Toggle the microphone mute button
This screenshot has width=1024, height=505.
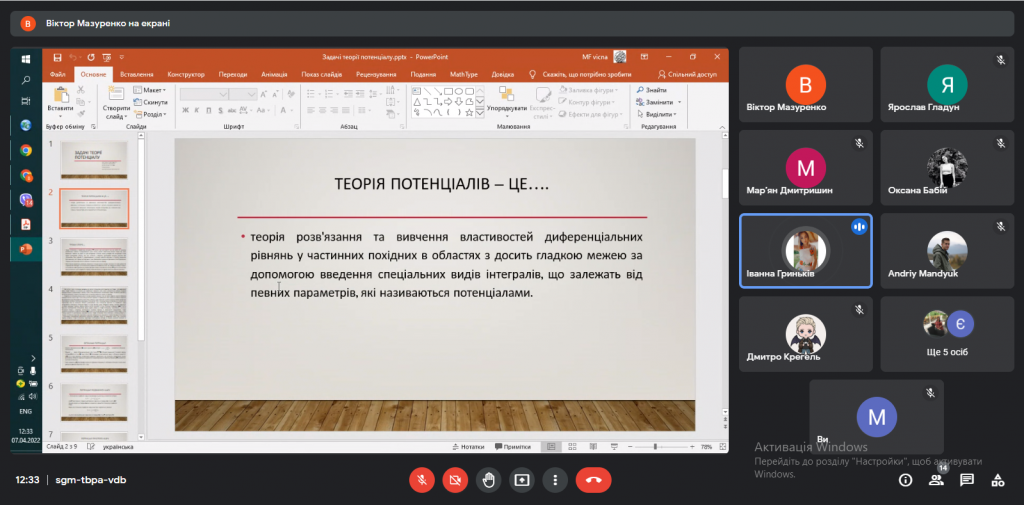pos(422,480)
